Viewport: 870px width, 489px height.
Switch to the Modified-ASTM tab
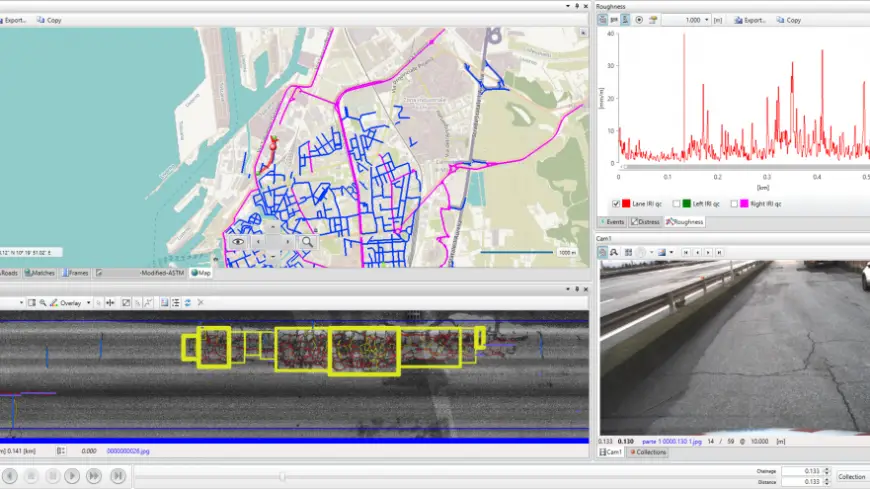[140, 273]
